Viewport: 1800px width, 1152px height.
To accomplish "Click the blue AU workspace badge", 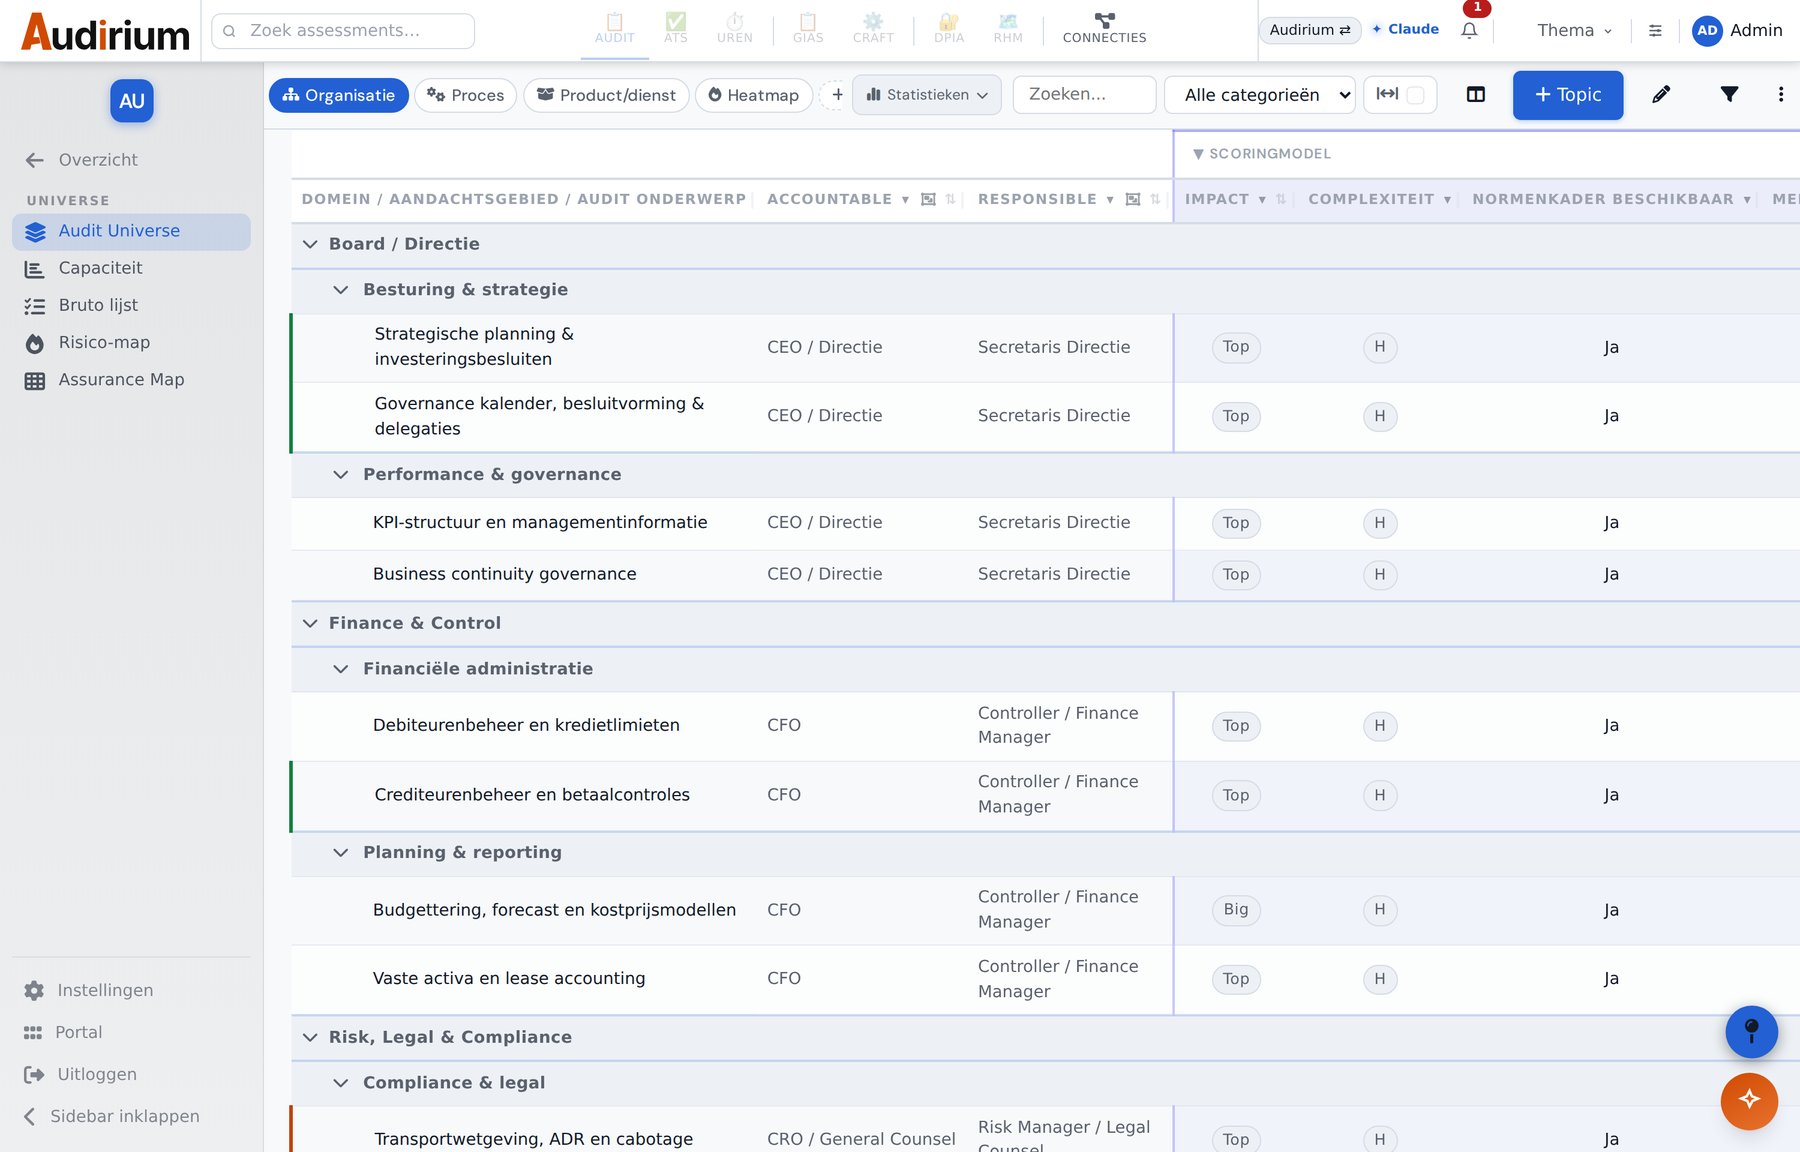I will click(x=132, y=101).
